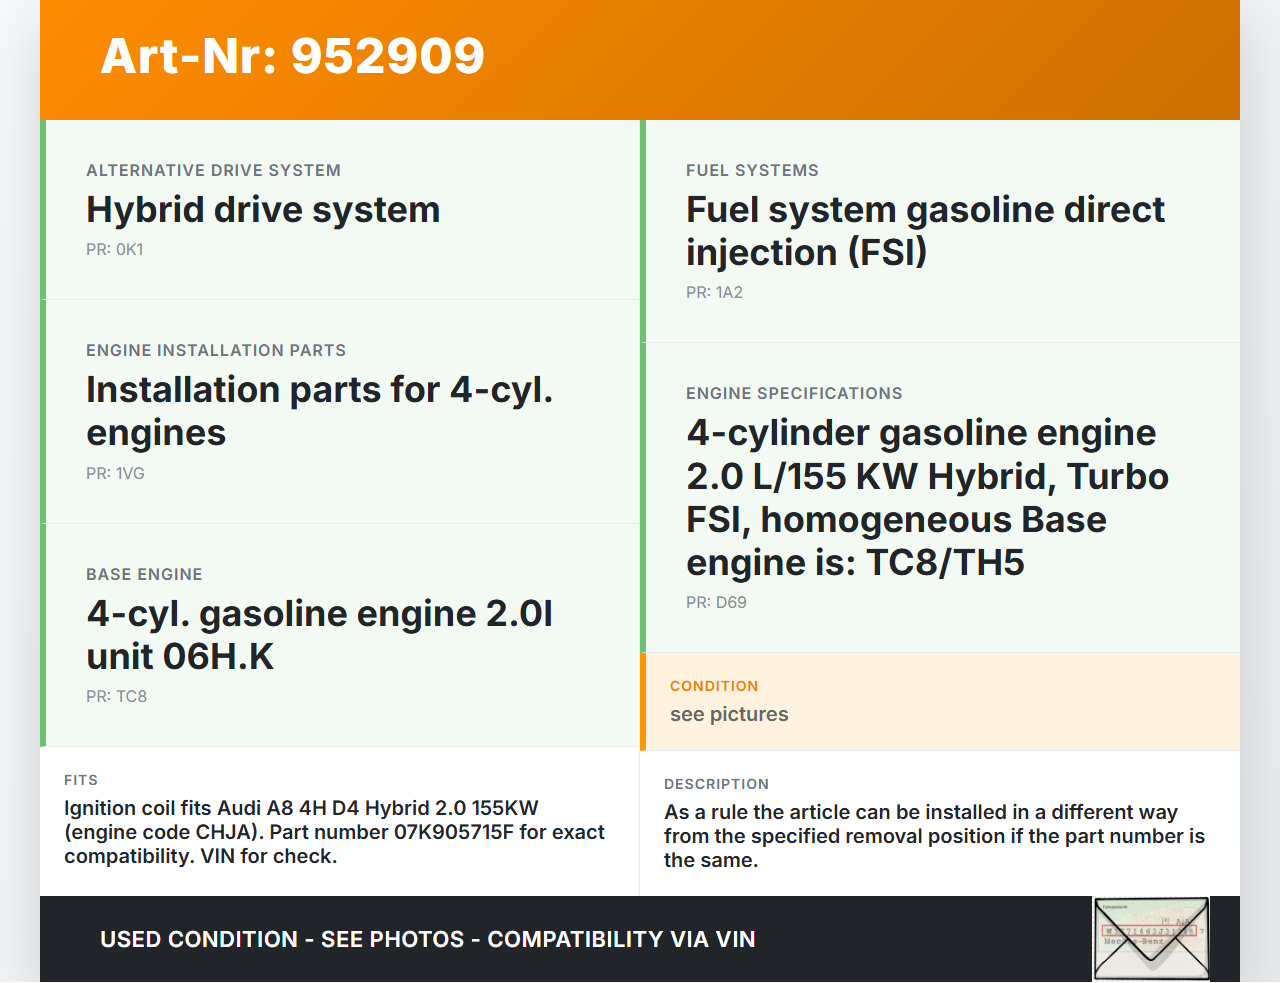
Task: Click PR code D69 label
Action: coord(716,603)
